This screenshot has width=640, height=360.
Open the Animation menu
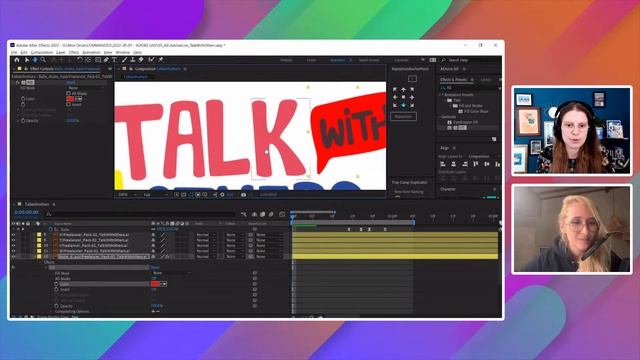point(91,53)
